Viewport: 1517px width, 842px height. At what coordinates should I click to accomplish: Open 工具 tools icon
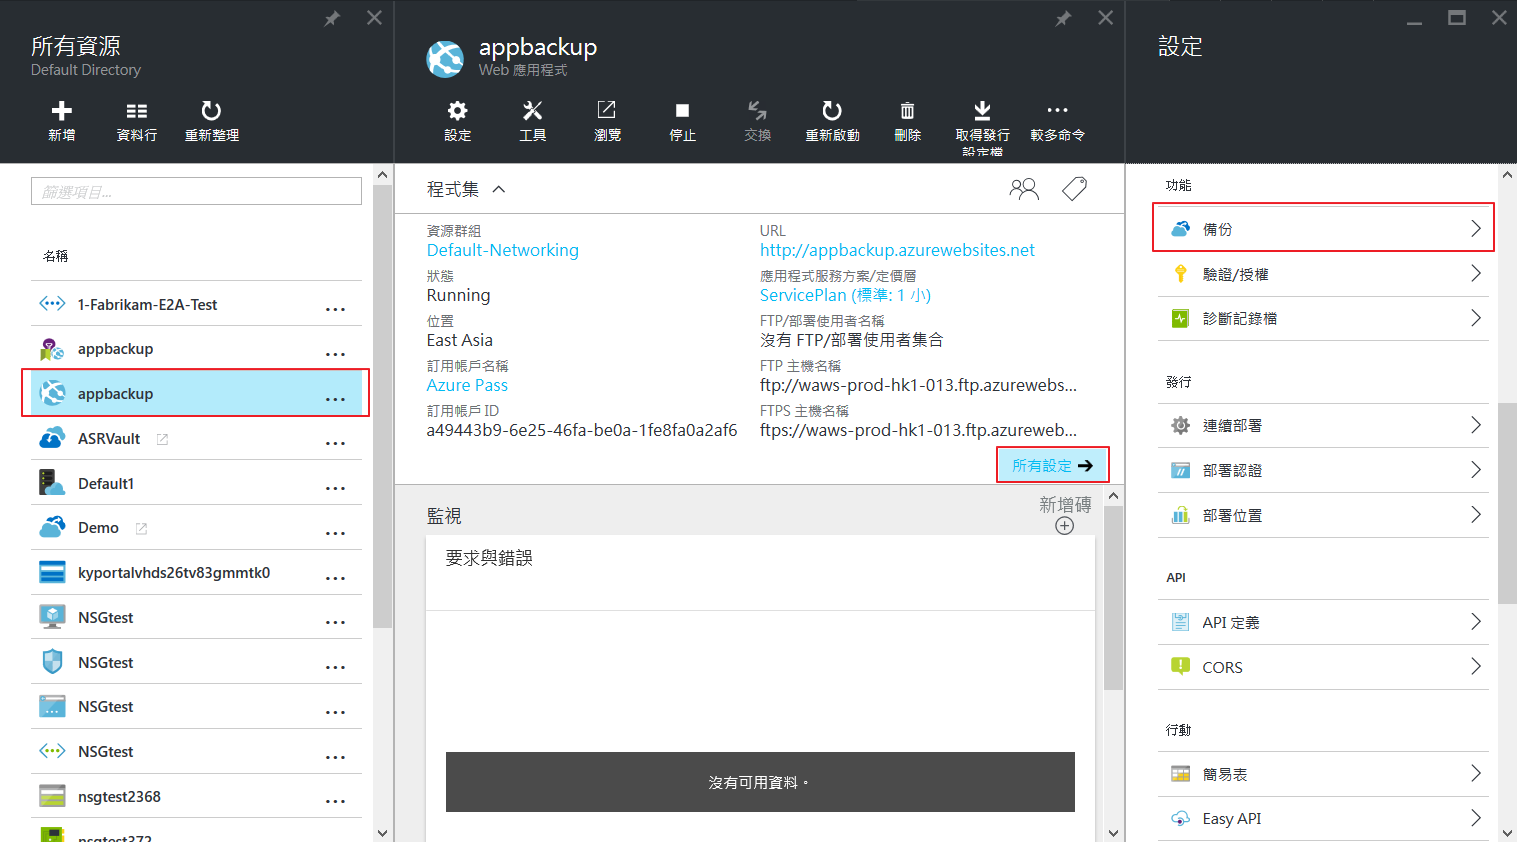click(533, 111)
